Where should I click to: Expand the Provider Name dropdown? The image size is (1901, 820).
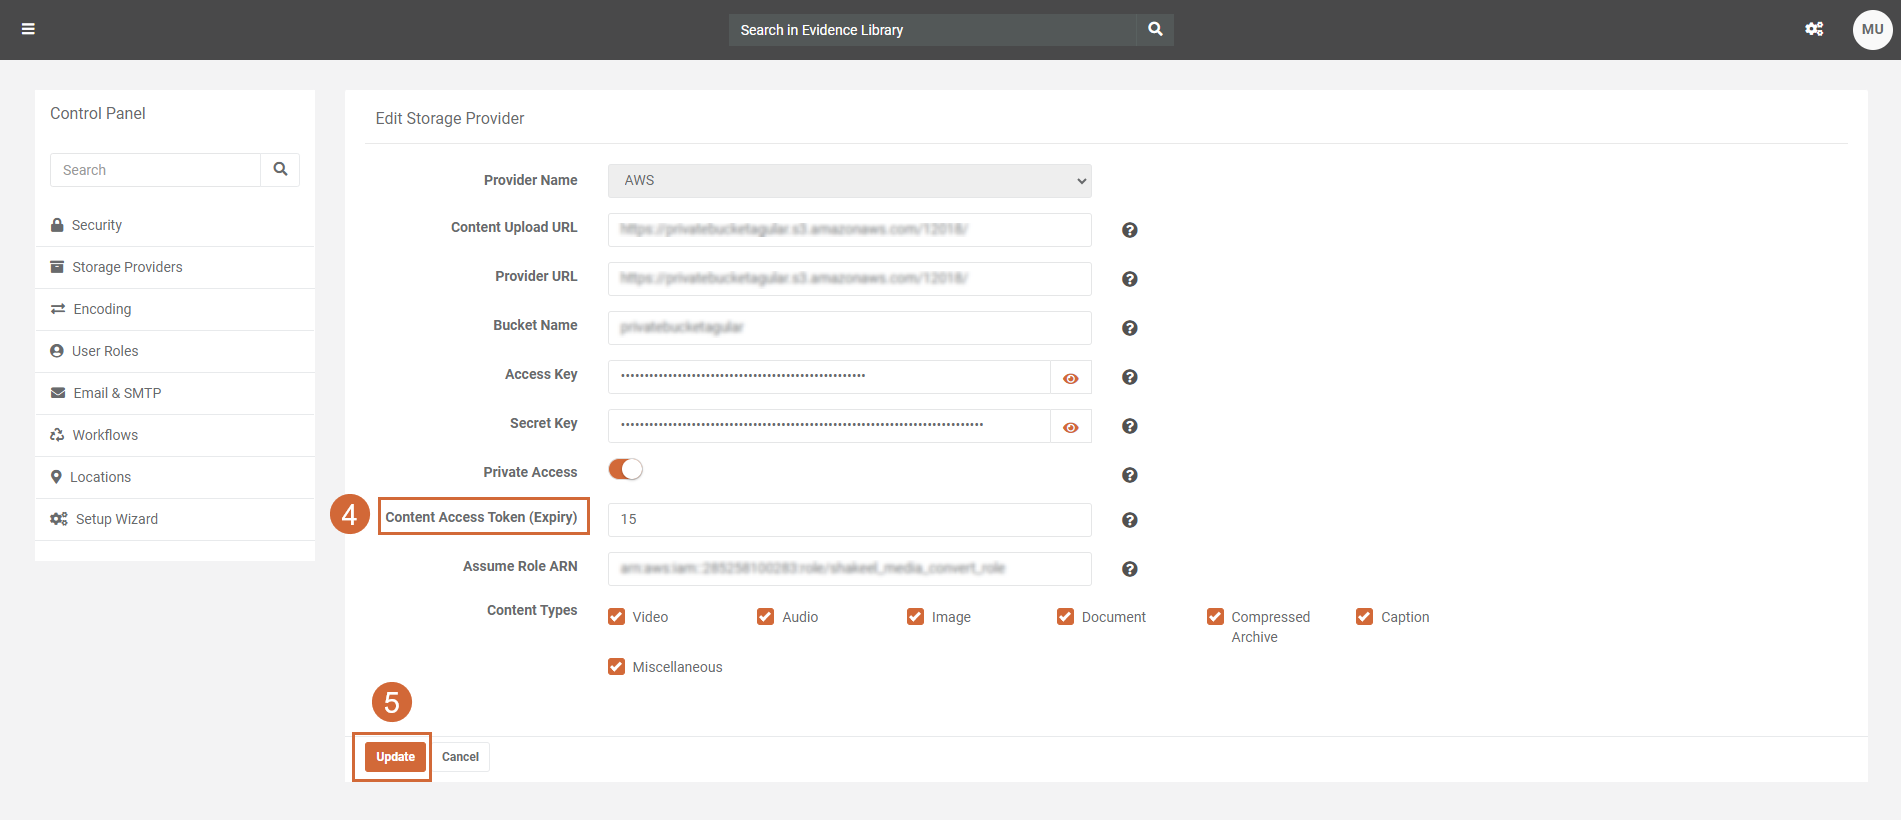tap(849, 181)
